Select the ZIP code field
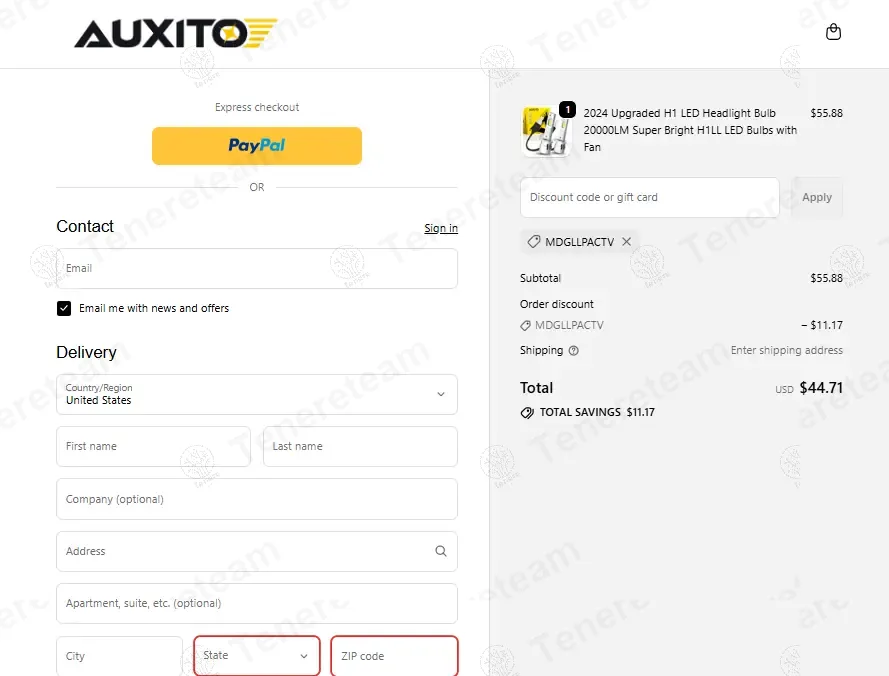Screen dimensions: 889x676 pos(394,656)
